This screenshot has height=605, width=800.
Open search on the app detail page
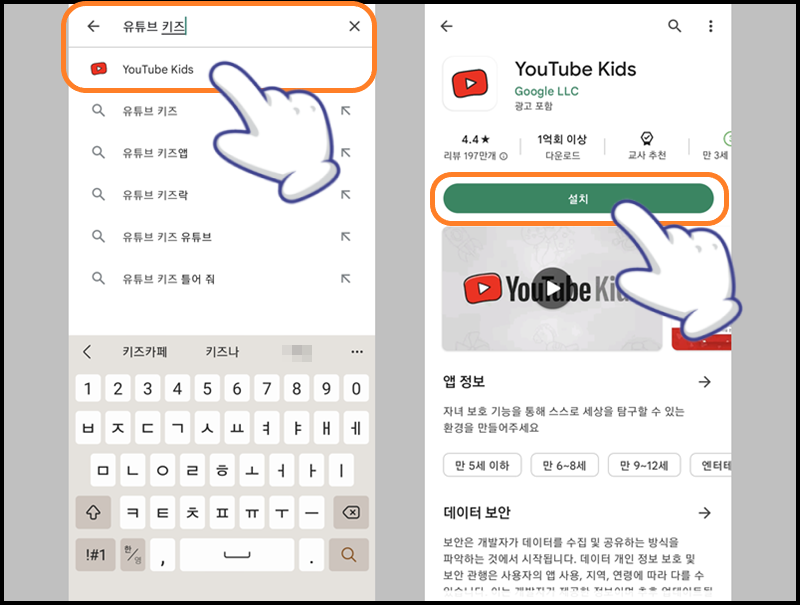point(674,26)
